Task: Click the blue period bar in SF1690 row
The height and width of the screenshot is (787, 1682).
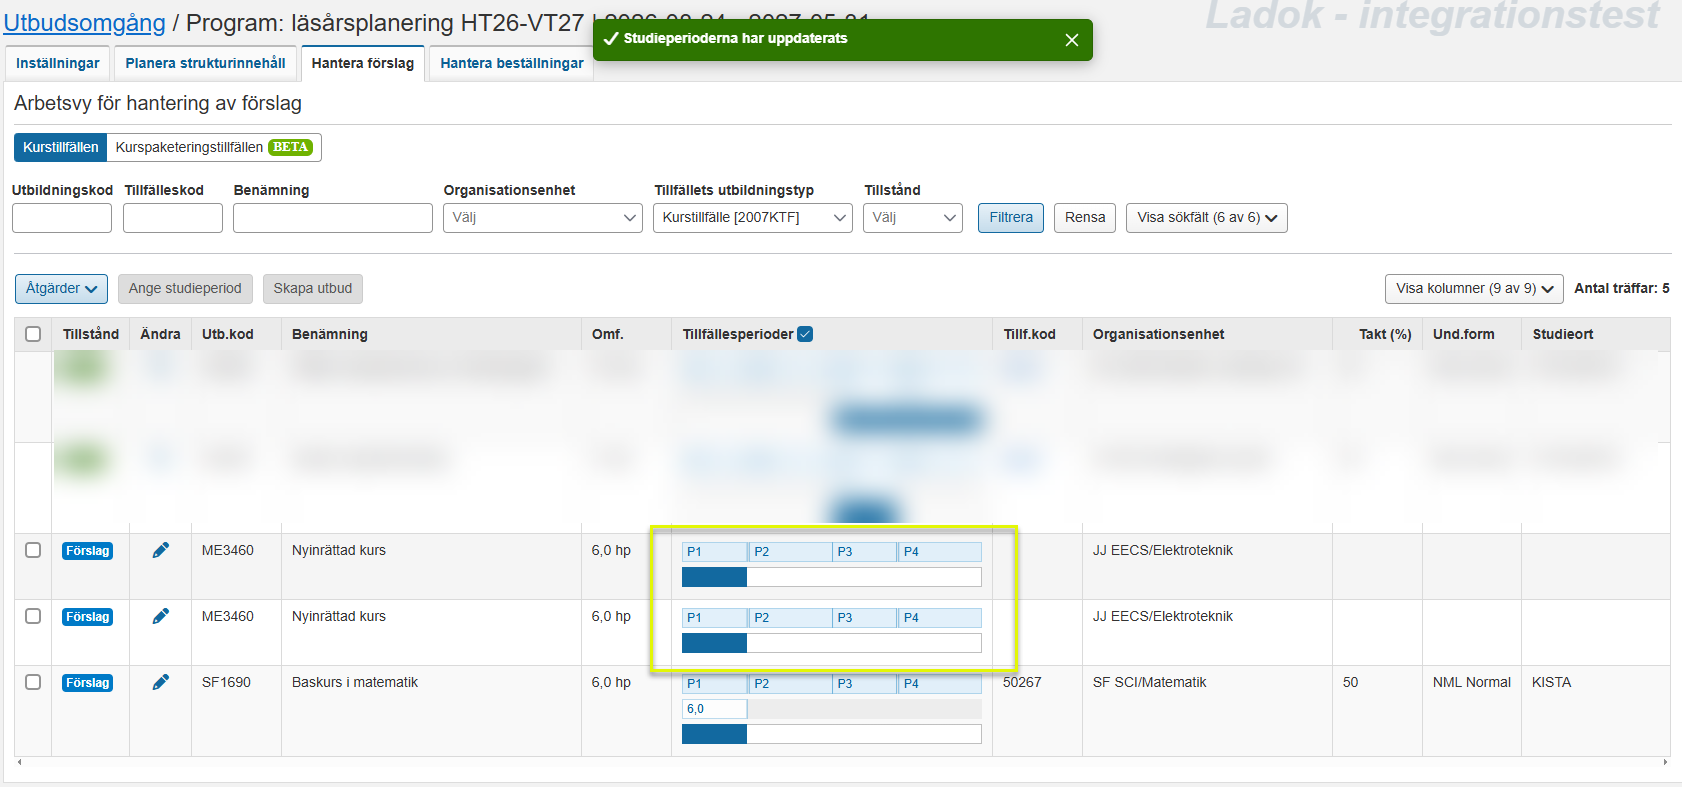Action: click(714, 734)
